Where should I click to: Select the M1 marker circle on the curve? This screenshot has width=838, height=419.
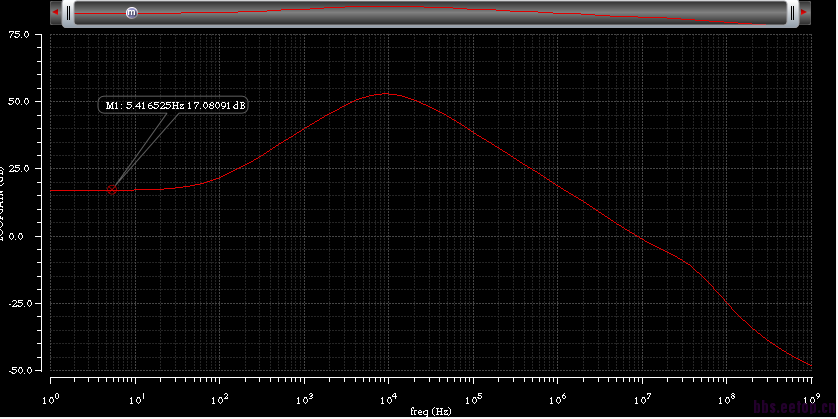pos(112,189)
